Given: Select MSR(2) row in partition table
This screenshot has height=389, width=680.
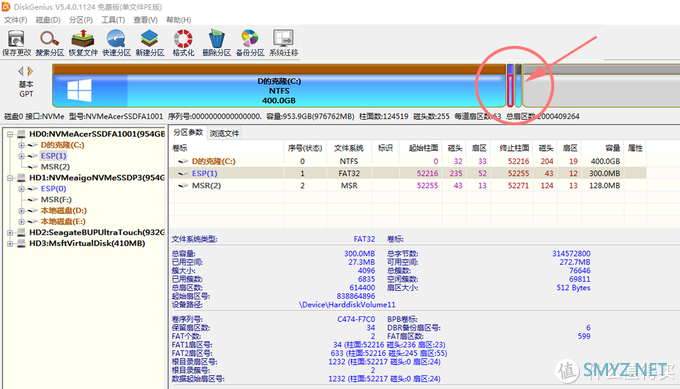Looking at the screenshot, I should point(408,185).
